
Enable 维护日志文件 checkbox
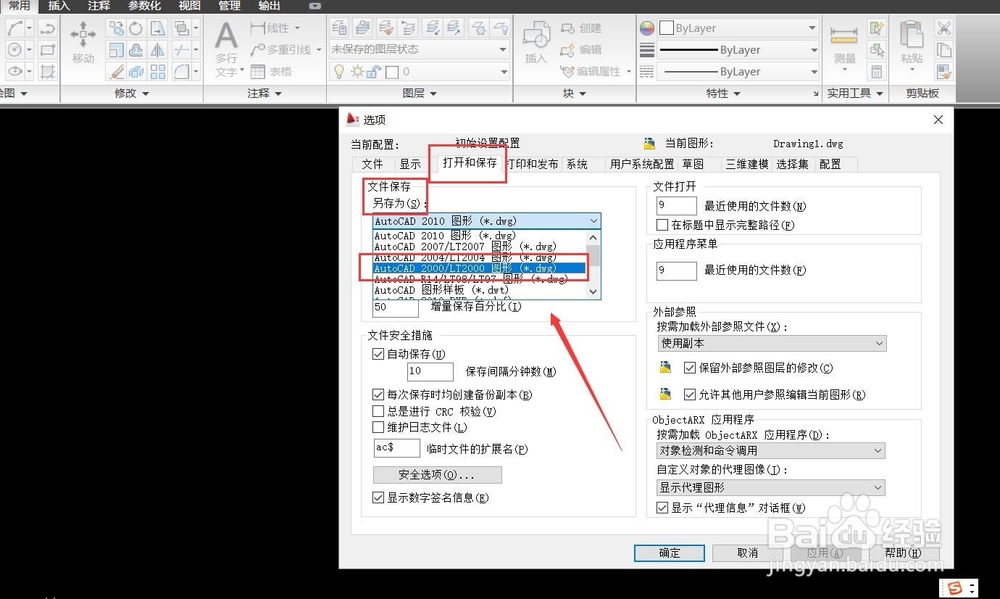click(x=378, y=427)
